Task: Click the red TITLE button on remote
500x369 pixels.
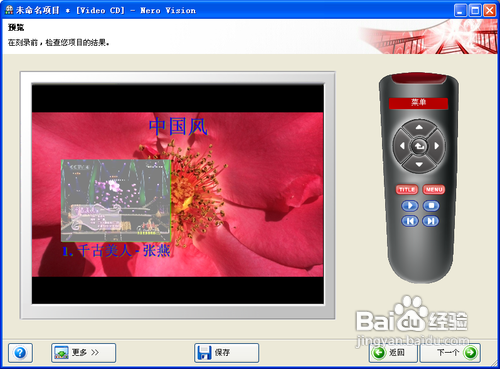Action: pyautogui.click(x=407, y=189)
